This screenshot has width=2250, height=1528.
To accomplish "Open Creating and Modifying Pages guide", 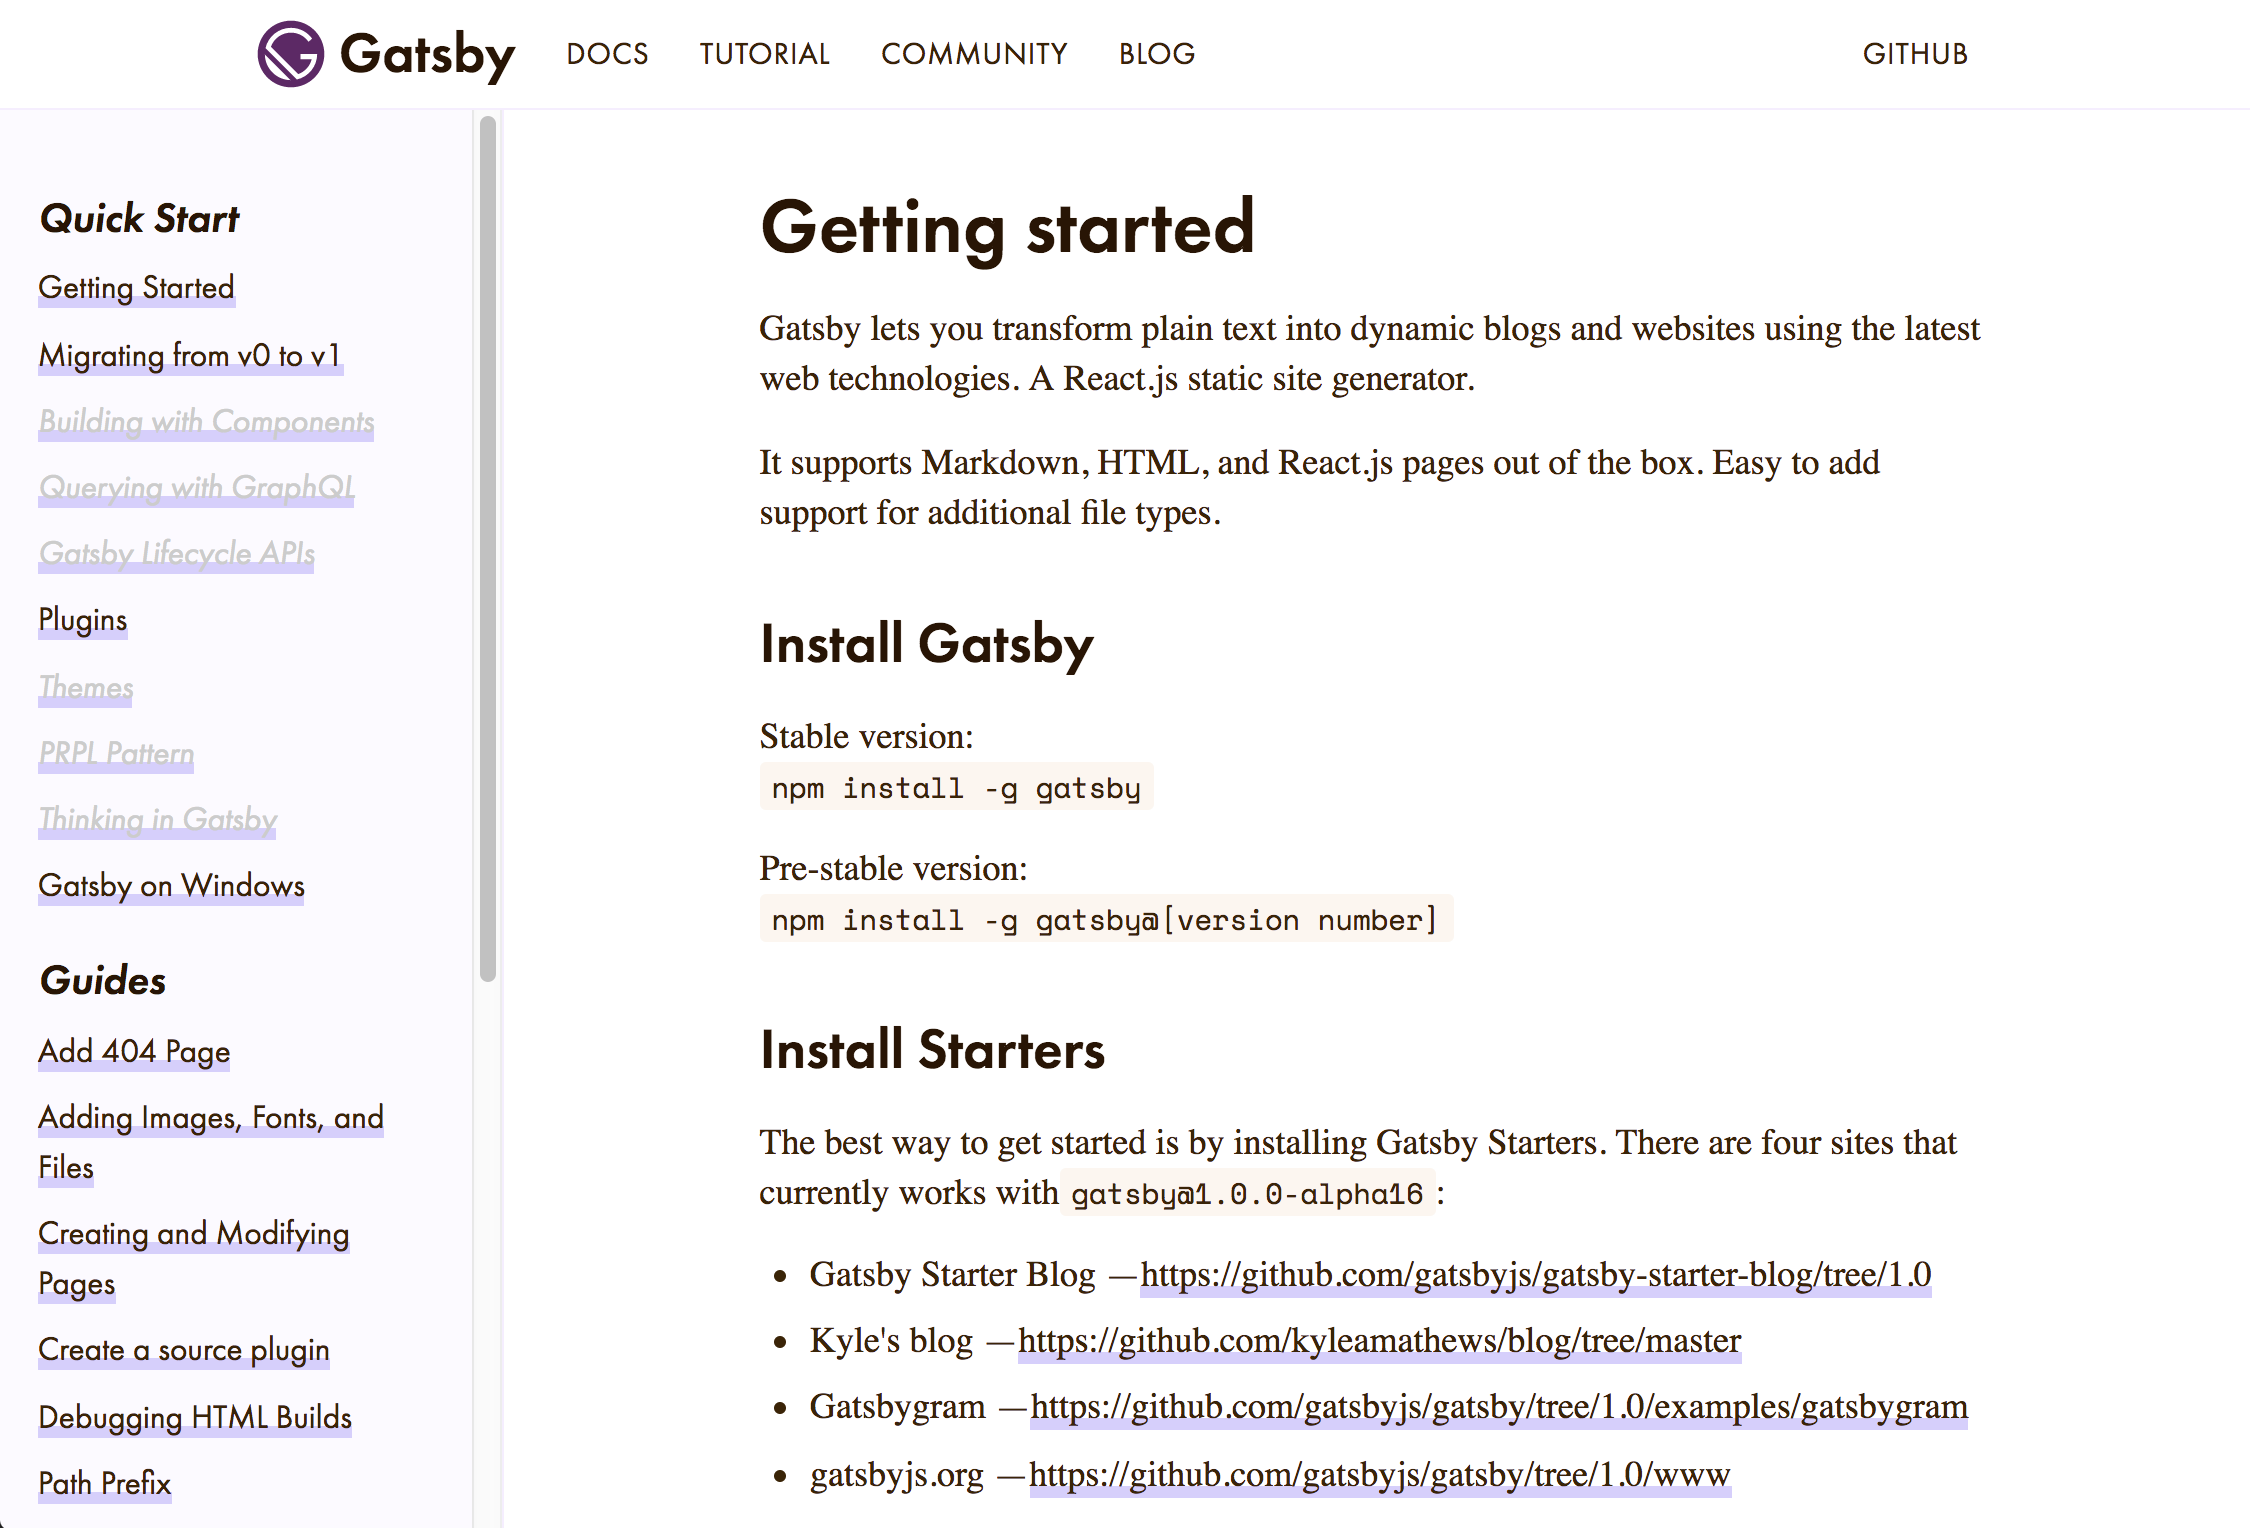I will [x=193, y=1234].
